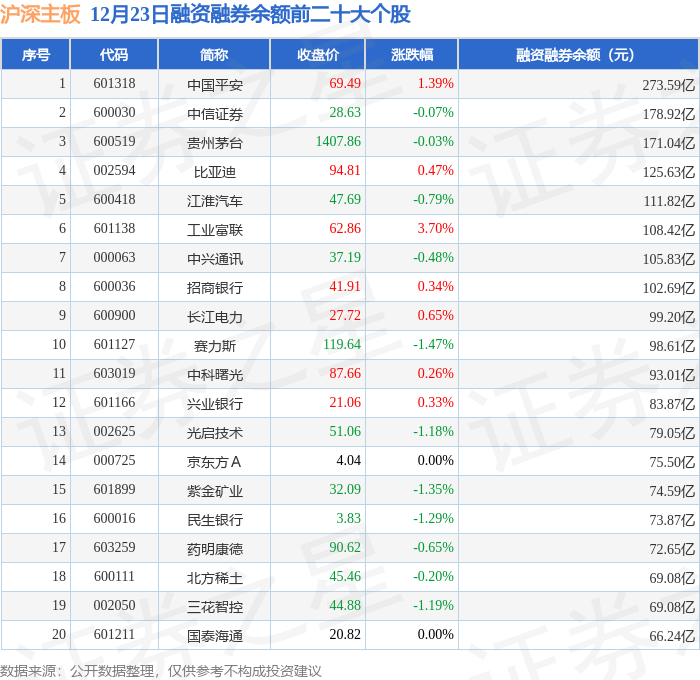Click the balance 273.59亿
700x680 pixels.
(668, 85)
